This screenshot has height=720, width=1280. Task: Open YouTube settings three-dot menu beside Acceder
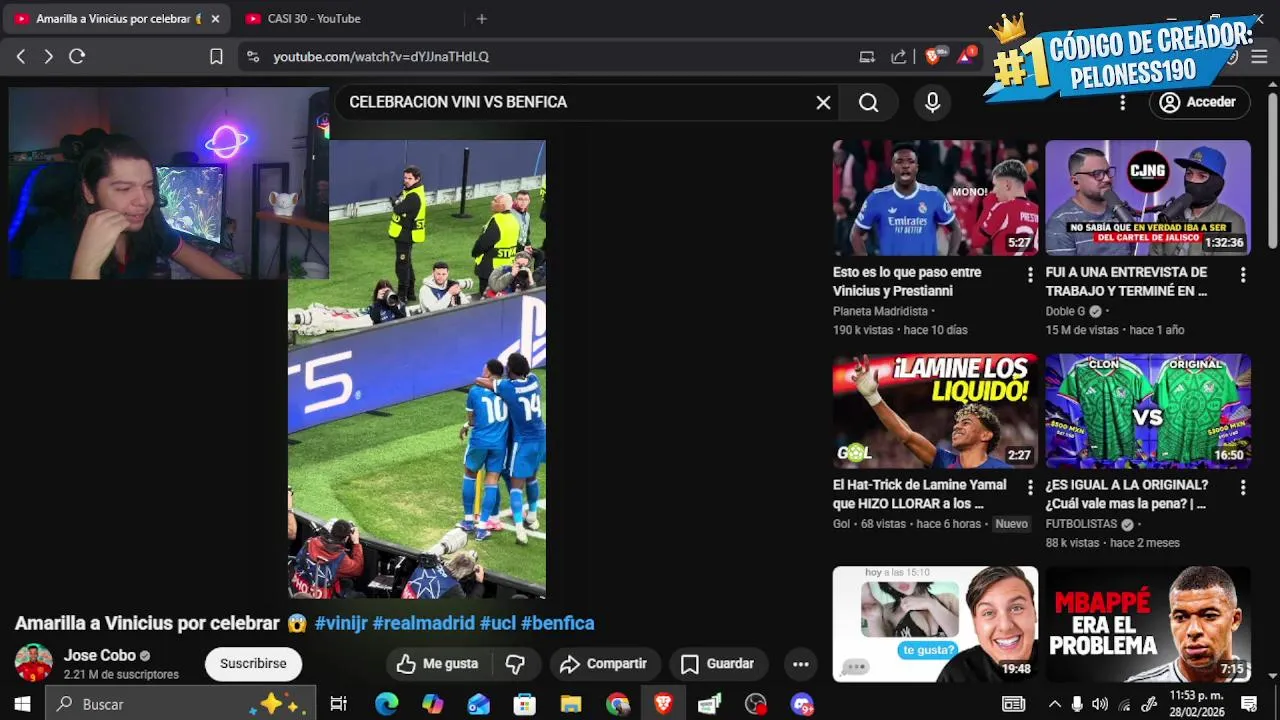pos(1122,102)
